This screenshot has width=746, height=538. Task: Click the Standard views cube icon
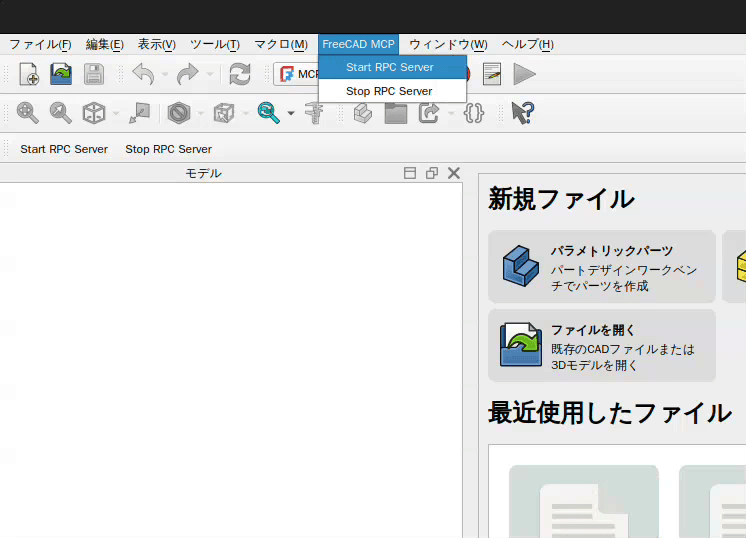[x=224, y=113]
